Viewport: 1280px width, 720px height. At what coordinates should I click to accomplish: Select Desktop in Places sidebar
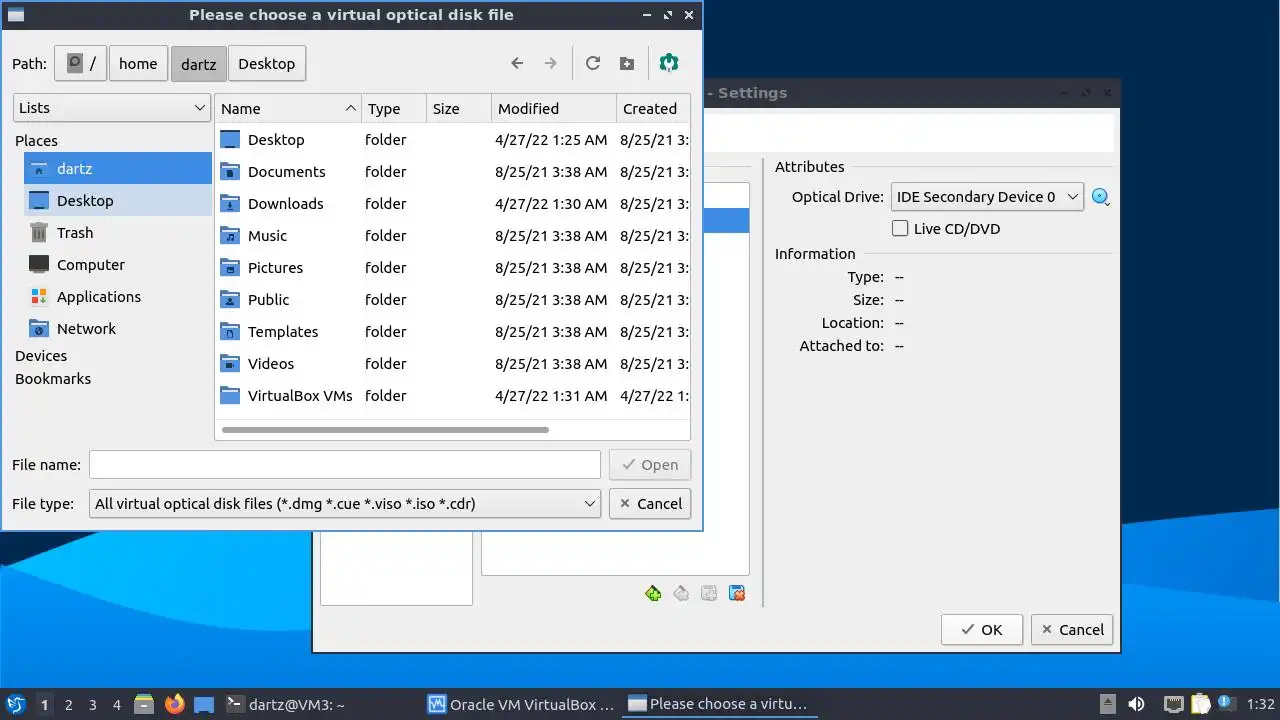118,201
